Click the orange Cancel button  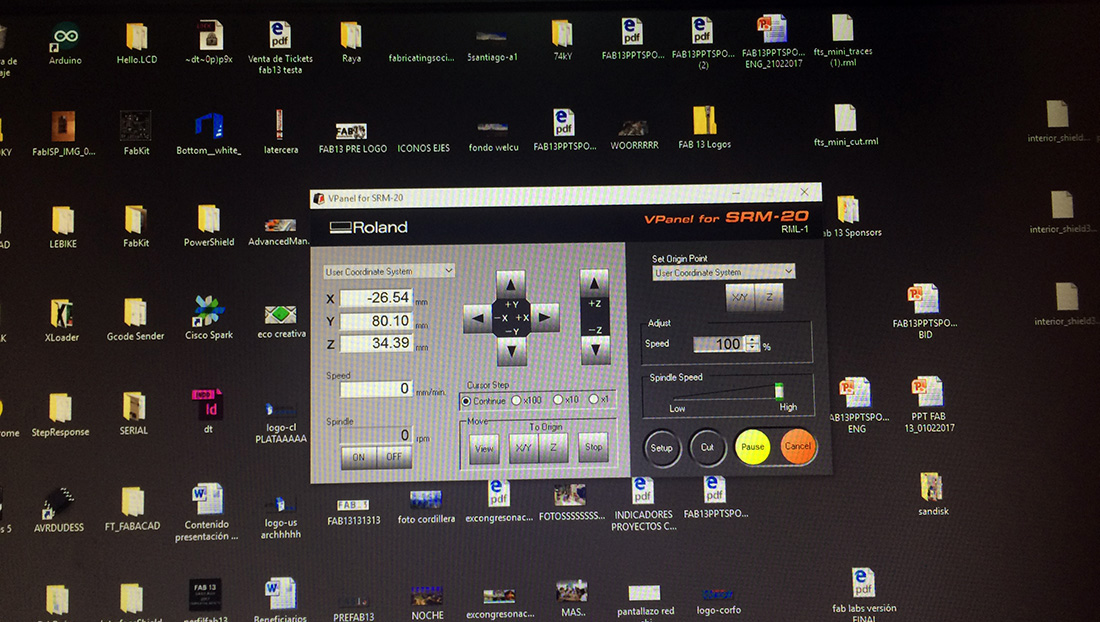pyautogui.click(x=798, y=446)
